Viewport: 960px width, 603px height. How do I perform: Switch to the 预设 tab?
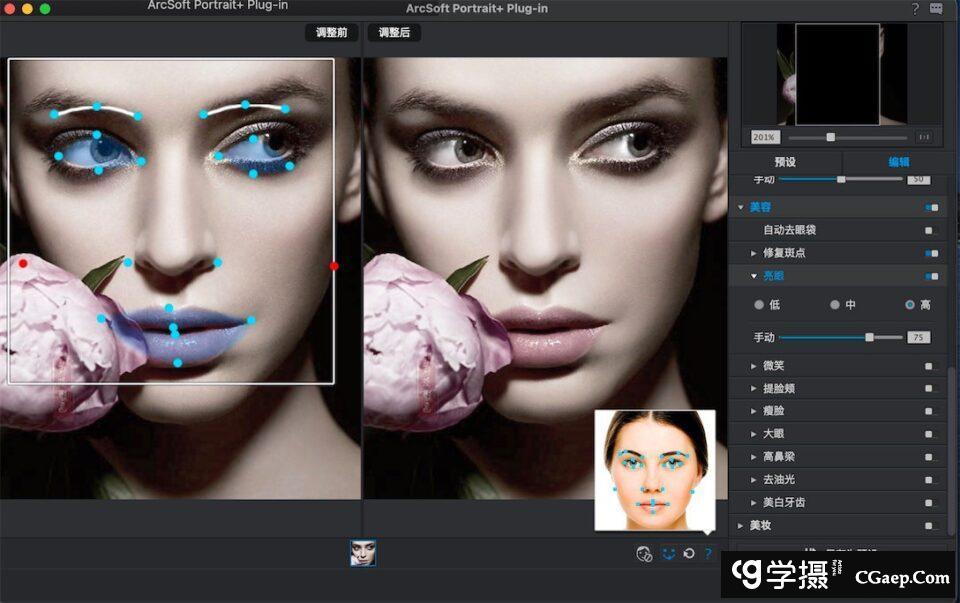(785, 162)
